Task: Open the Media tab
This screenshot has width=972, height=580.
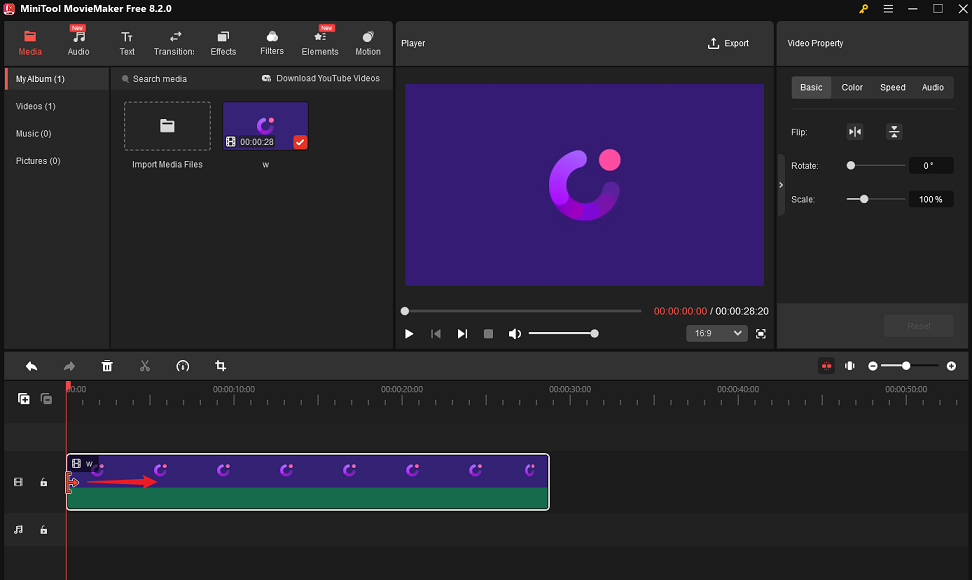Action: point(30,43)
